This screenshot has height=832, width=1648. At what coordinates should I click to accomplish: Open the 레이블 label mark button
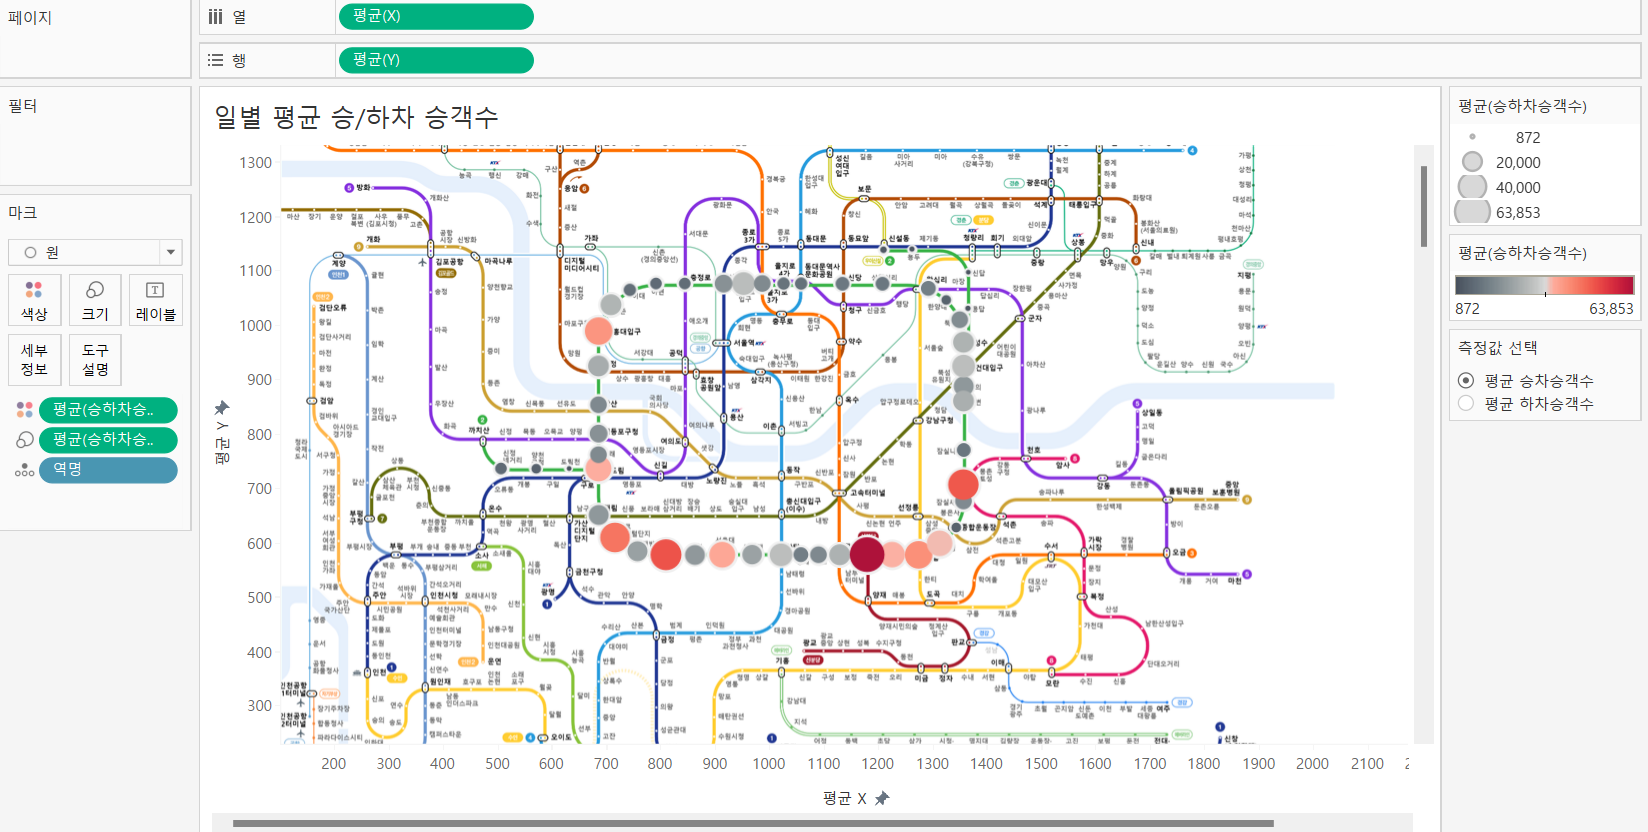coord(156,300)
